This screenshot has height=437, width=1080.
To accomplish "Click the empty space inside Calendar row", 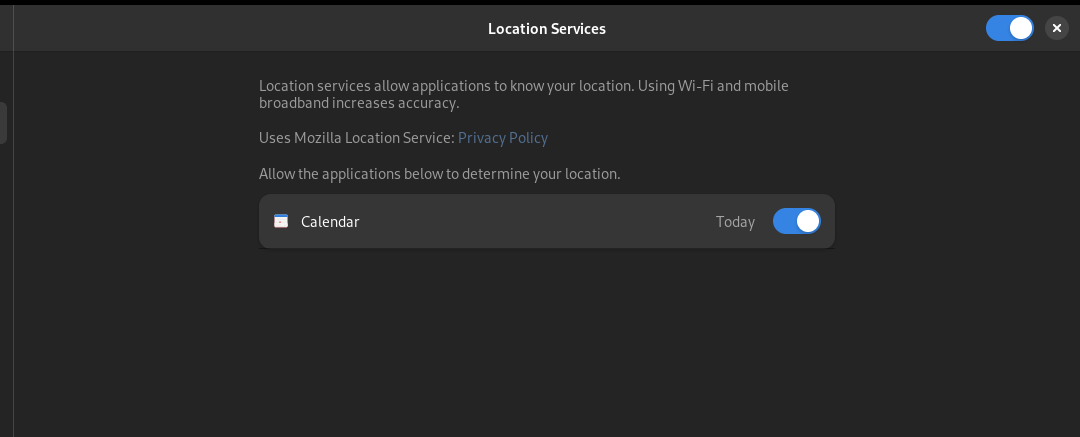I will coord(537,221).
